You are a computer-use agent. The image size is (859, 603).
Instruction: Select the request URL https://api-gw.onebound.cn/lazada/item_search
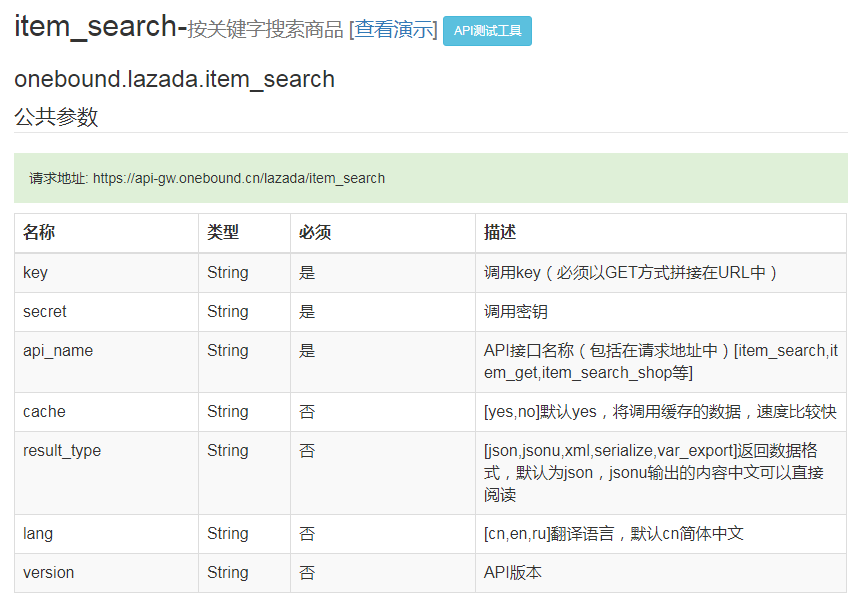(239, 179)
